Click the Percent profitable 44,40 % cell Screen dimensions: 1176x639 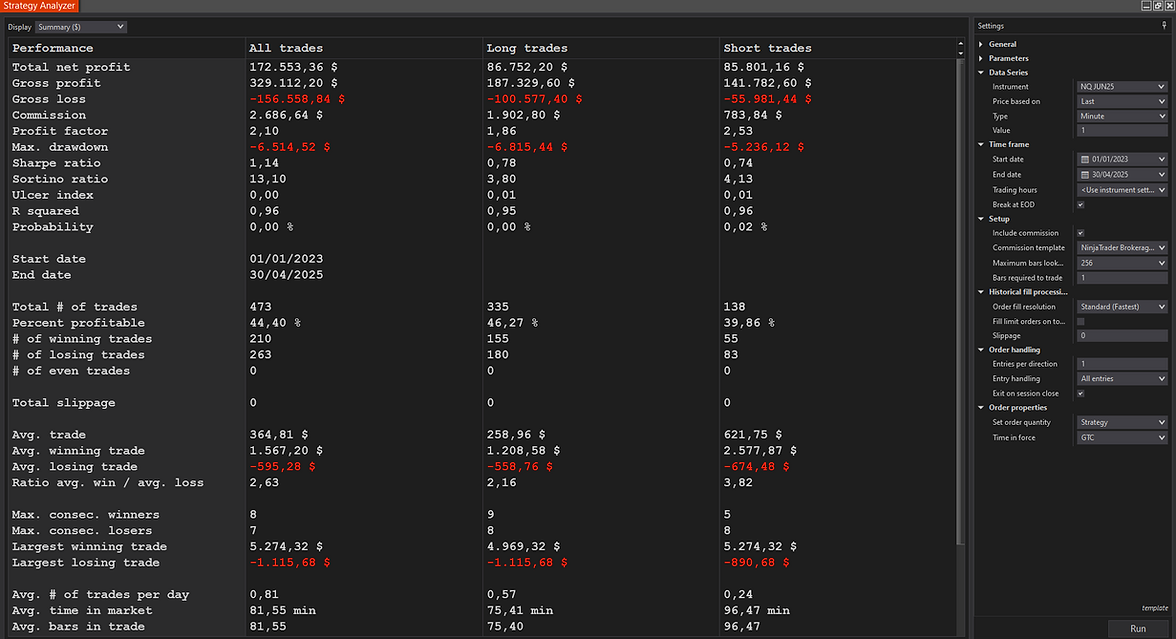click(x=274, y=323)
